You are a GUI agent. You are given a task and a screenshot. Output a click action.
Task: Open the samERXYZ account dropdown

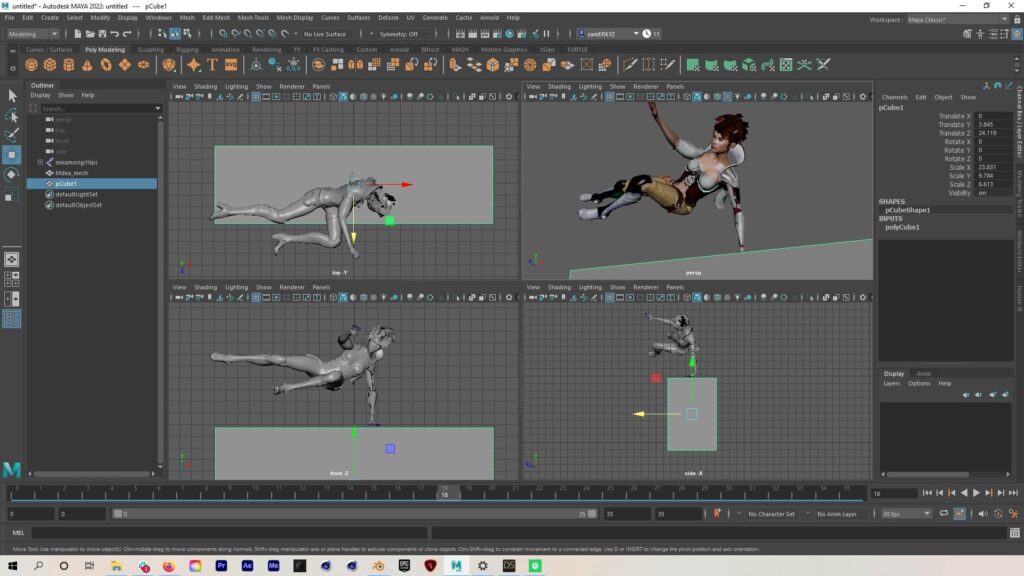click(x=609, y=34)
